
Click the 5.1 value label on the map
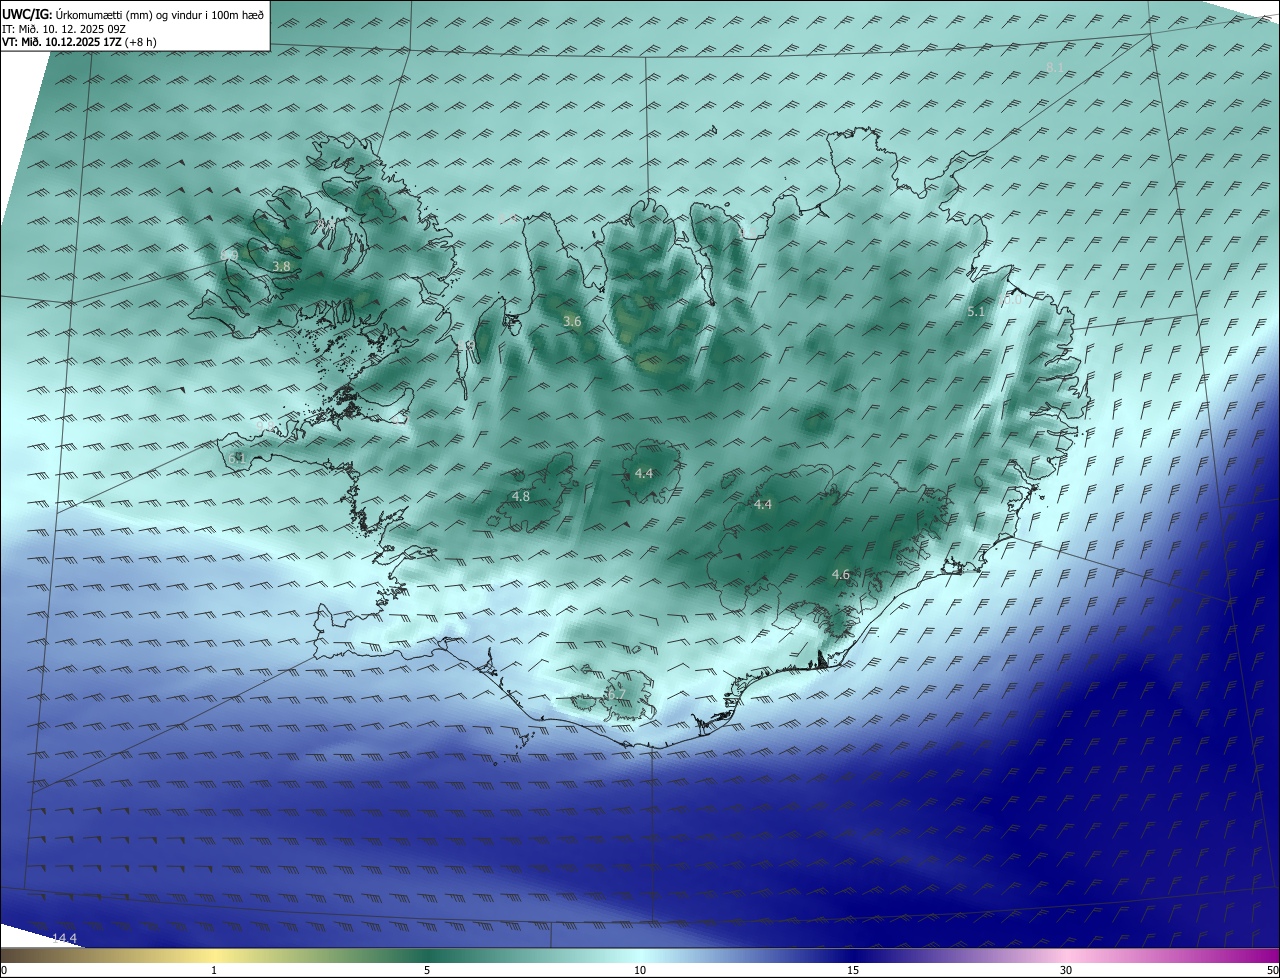tap(977, 312)
